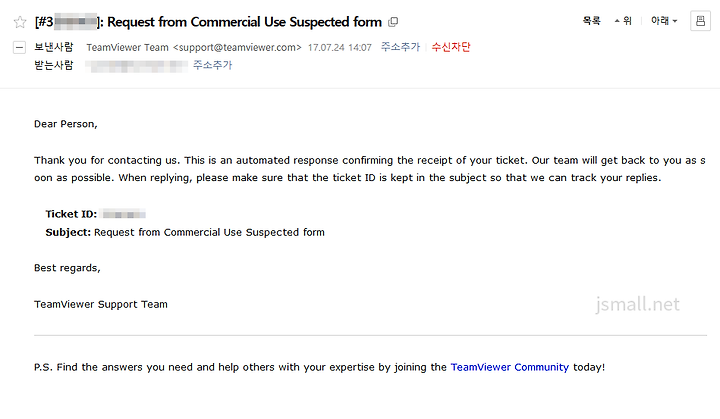Select the TeamViewer Team sender address
The width and height of the screenshot is (720, 419).
[x=194, y=47]
